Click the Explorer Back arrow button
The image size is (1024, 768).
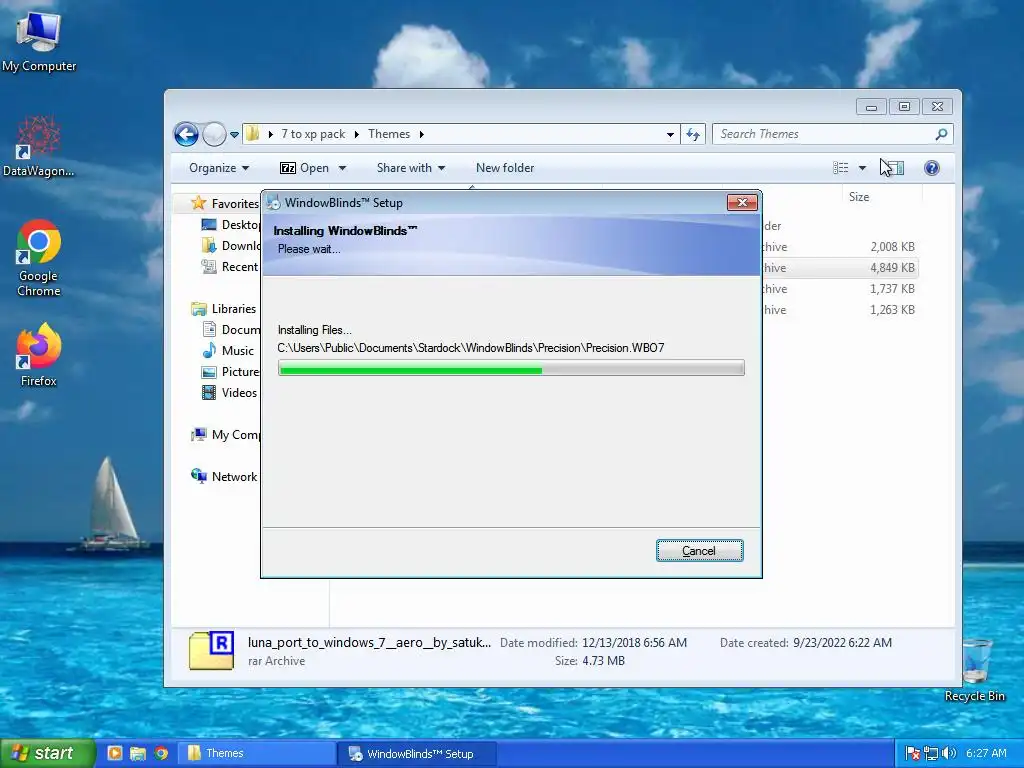tap(186, 135)
